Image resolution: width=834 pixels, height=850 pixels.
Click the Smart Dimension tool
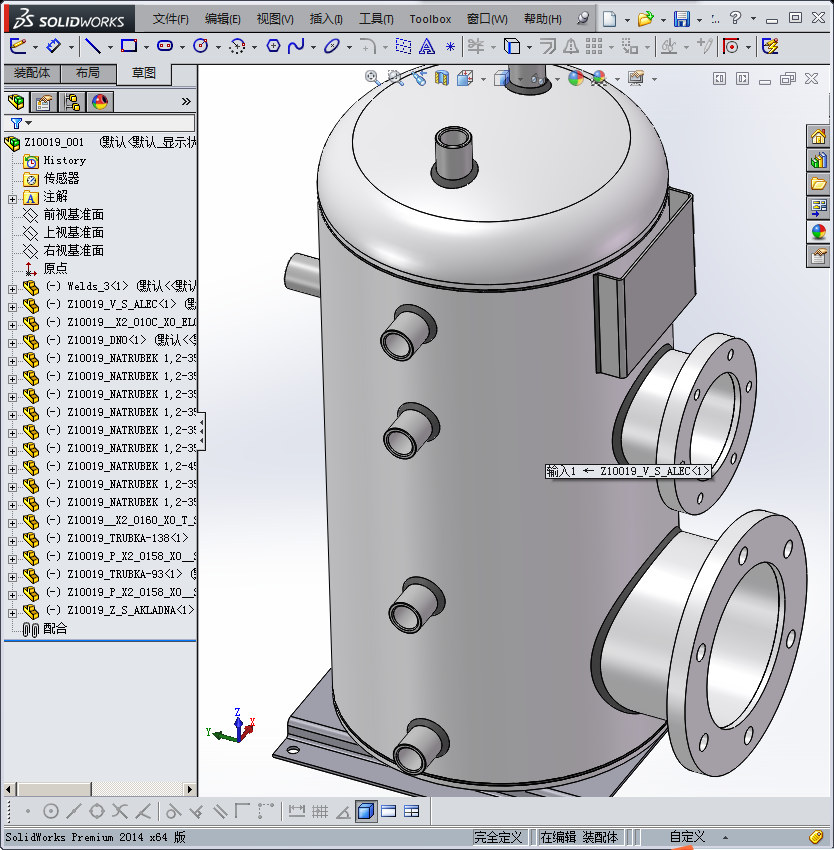54,46
